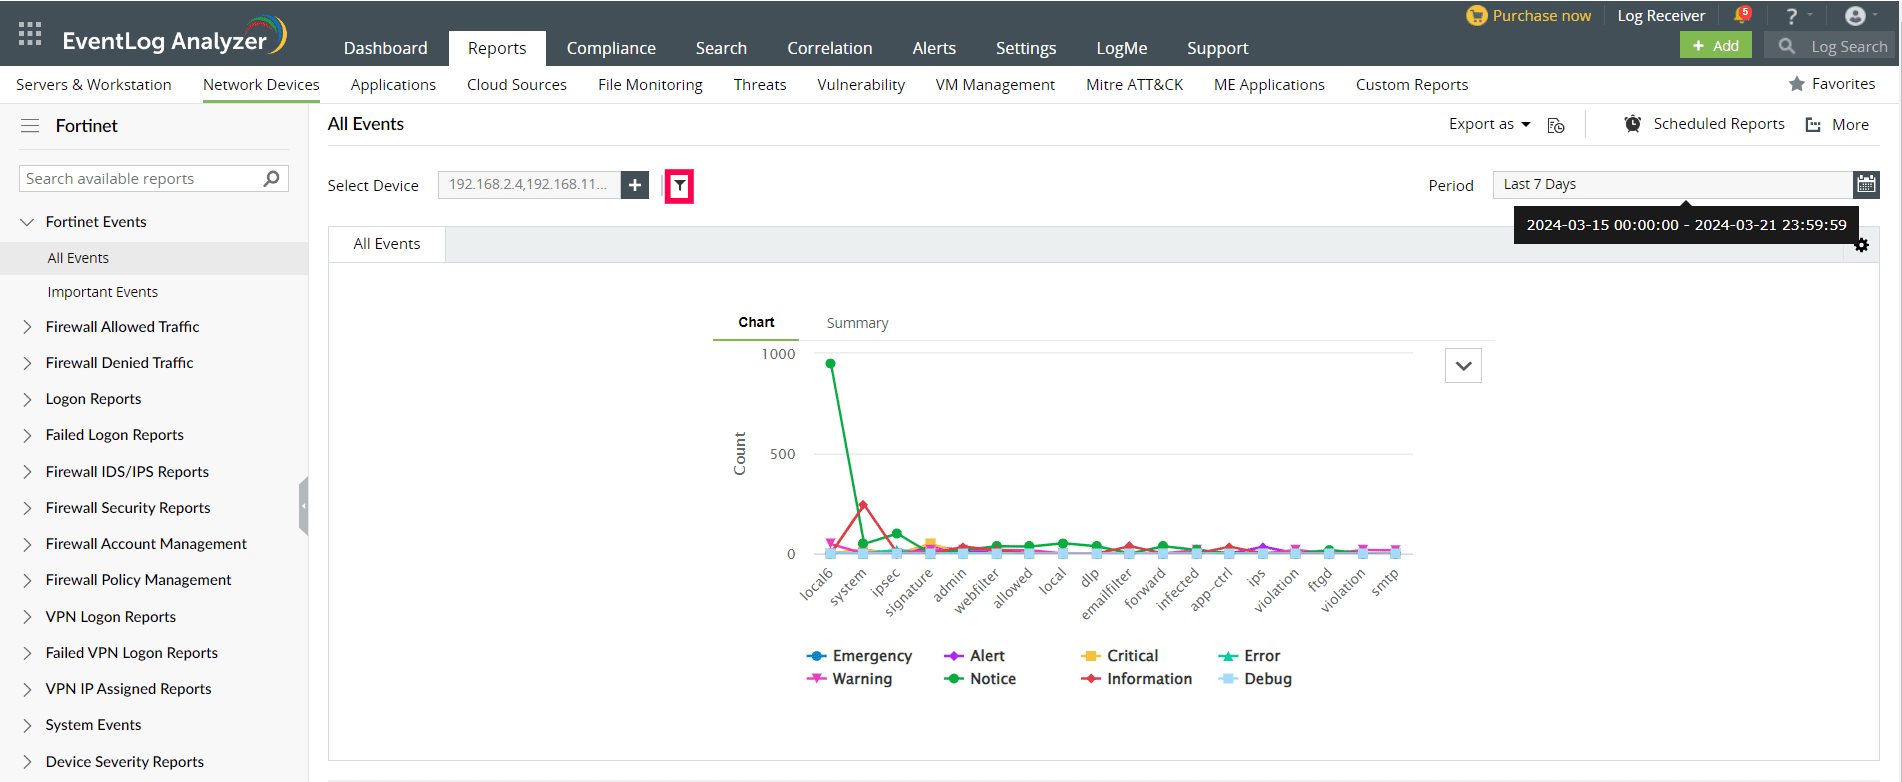The width and height of the screenshot is (1902, 782).
Task: Click the hamburger menu beside Fortinet
Action: coord(30,126)
